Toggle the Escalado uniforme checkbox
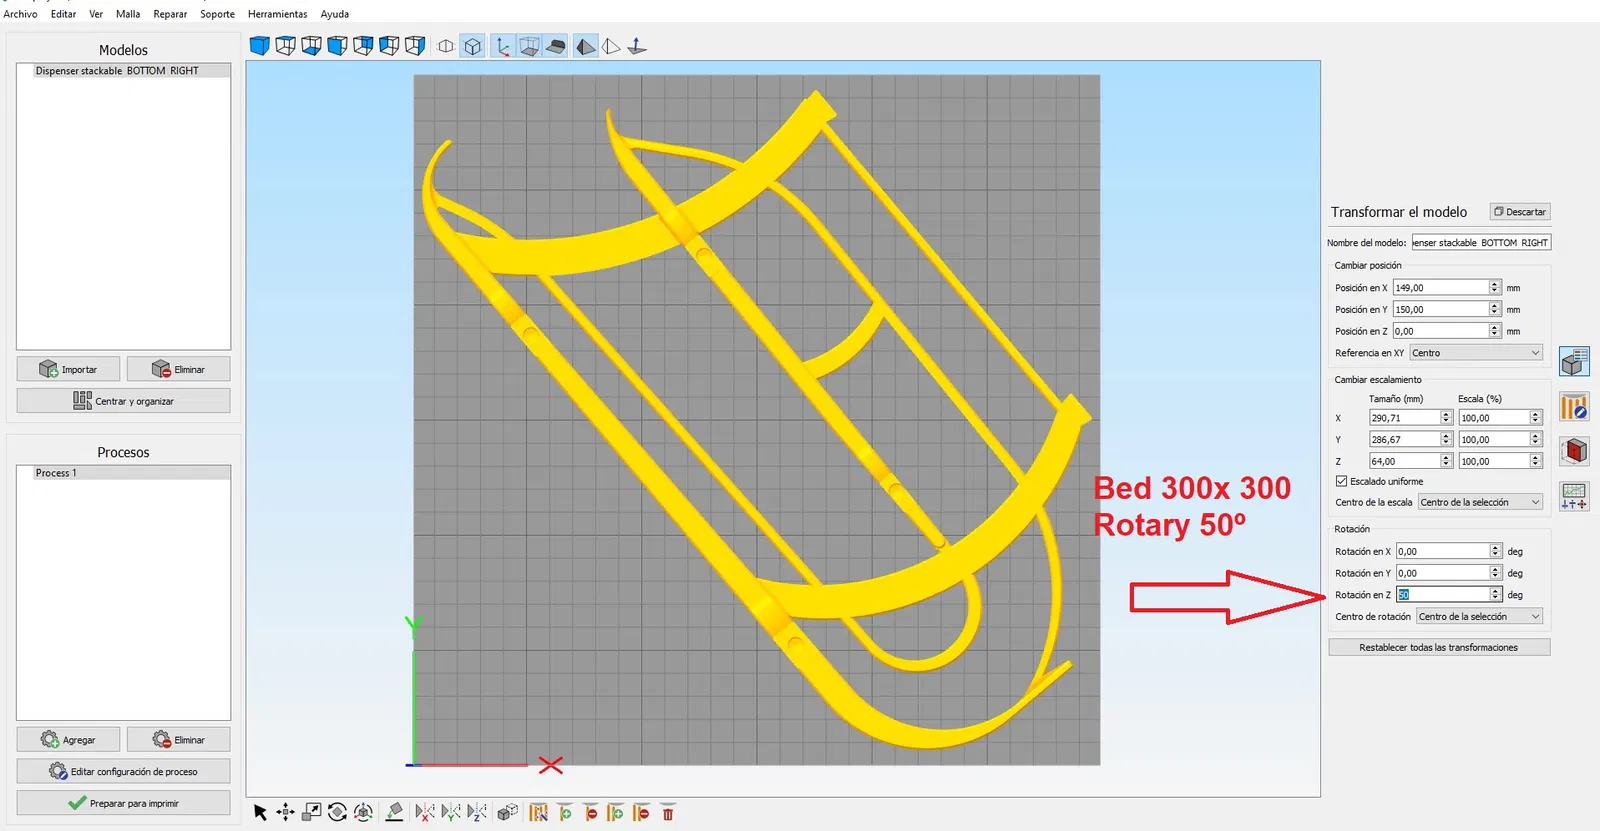Screen dimensions: 1600x831 [1342, 481]
